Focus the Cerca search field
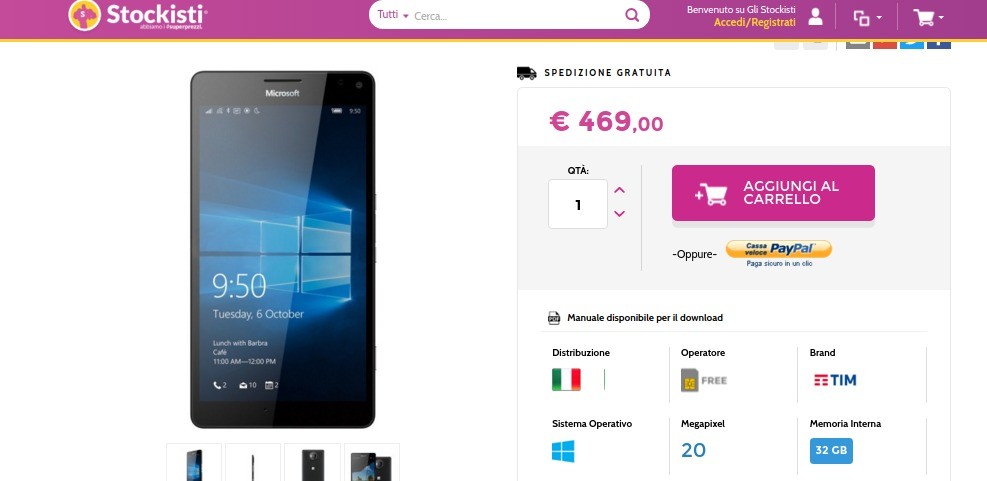The image size is (987, 481). (517, 16)
